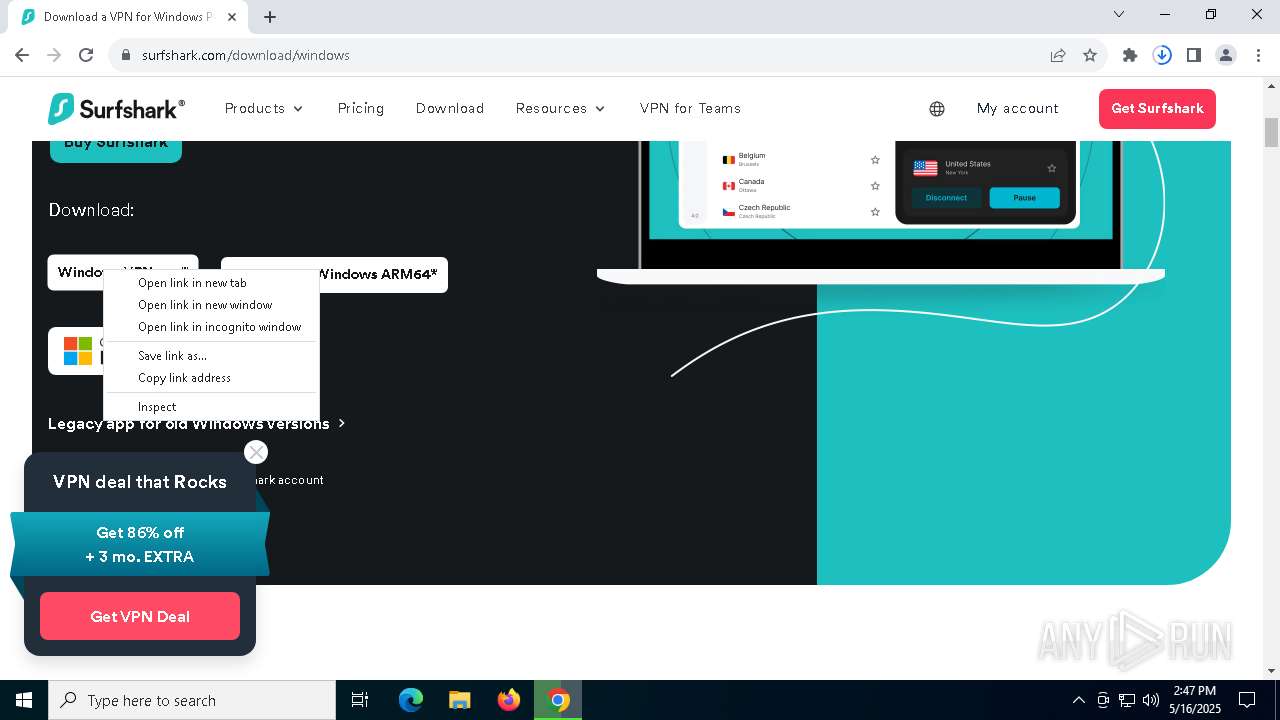Choose Inspect from context menu
1280x720 pixels.
pos(211,407)
